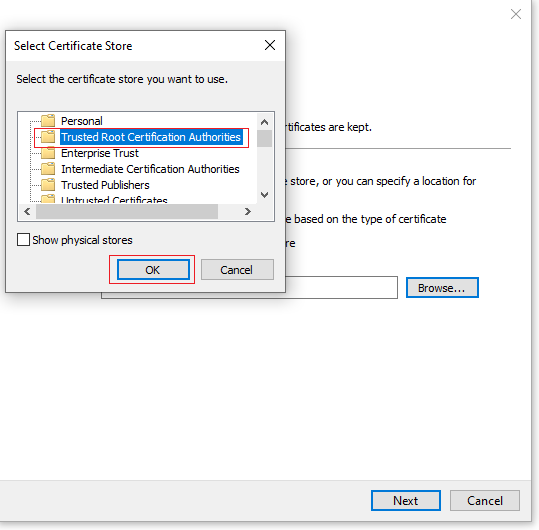Viewport: 539px width, 530px height.
Task: Close the Select Certificate Store dialog
Action: coord(270,45)
